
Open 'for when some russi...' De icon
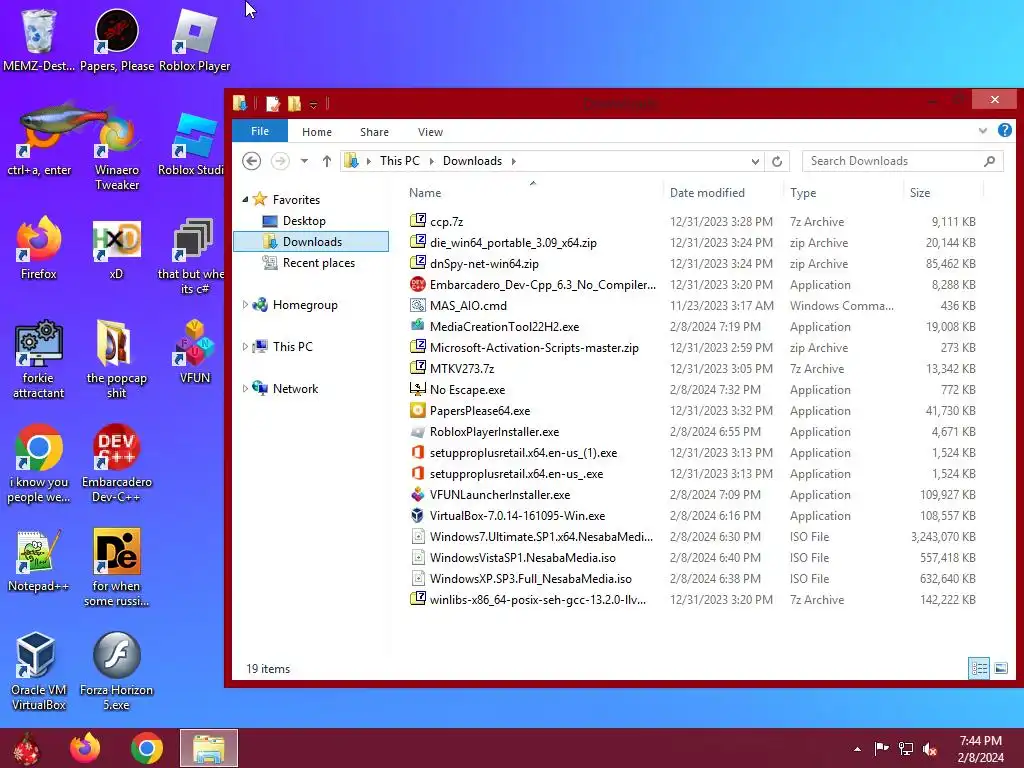pos(116,567)
